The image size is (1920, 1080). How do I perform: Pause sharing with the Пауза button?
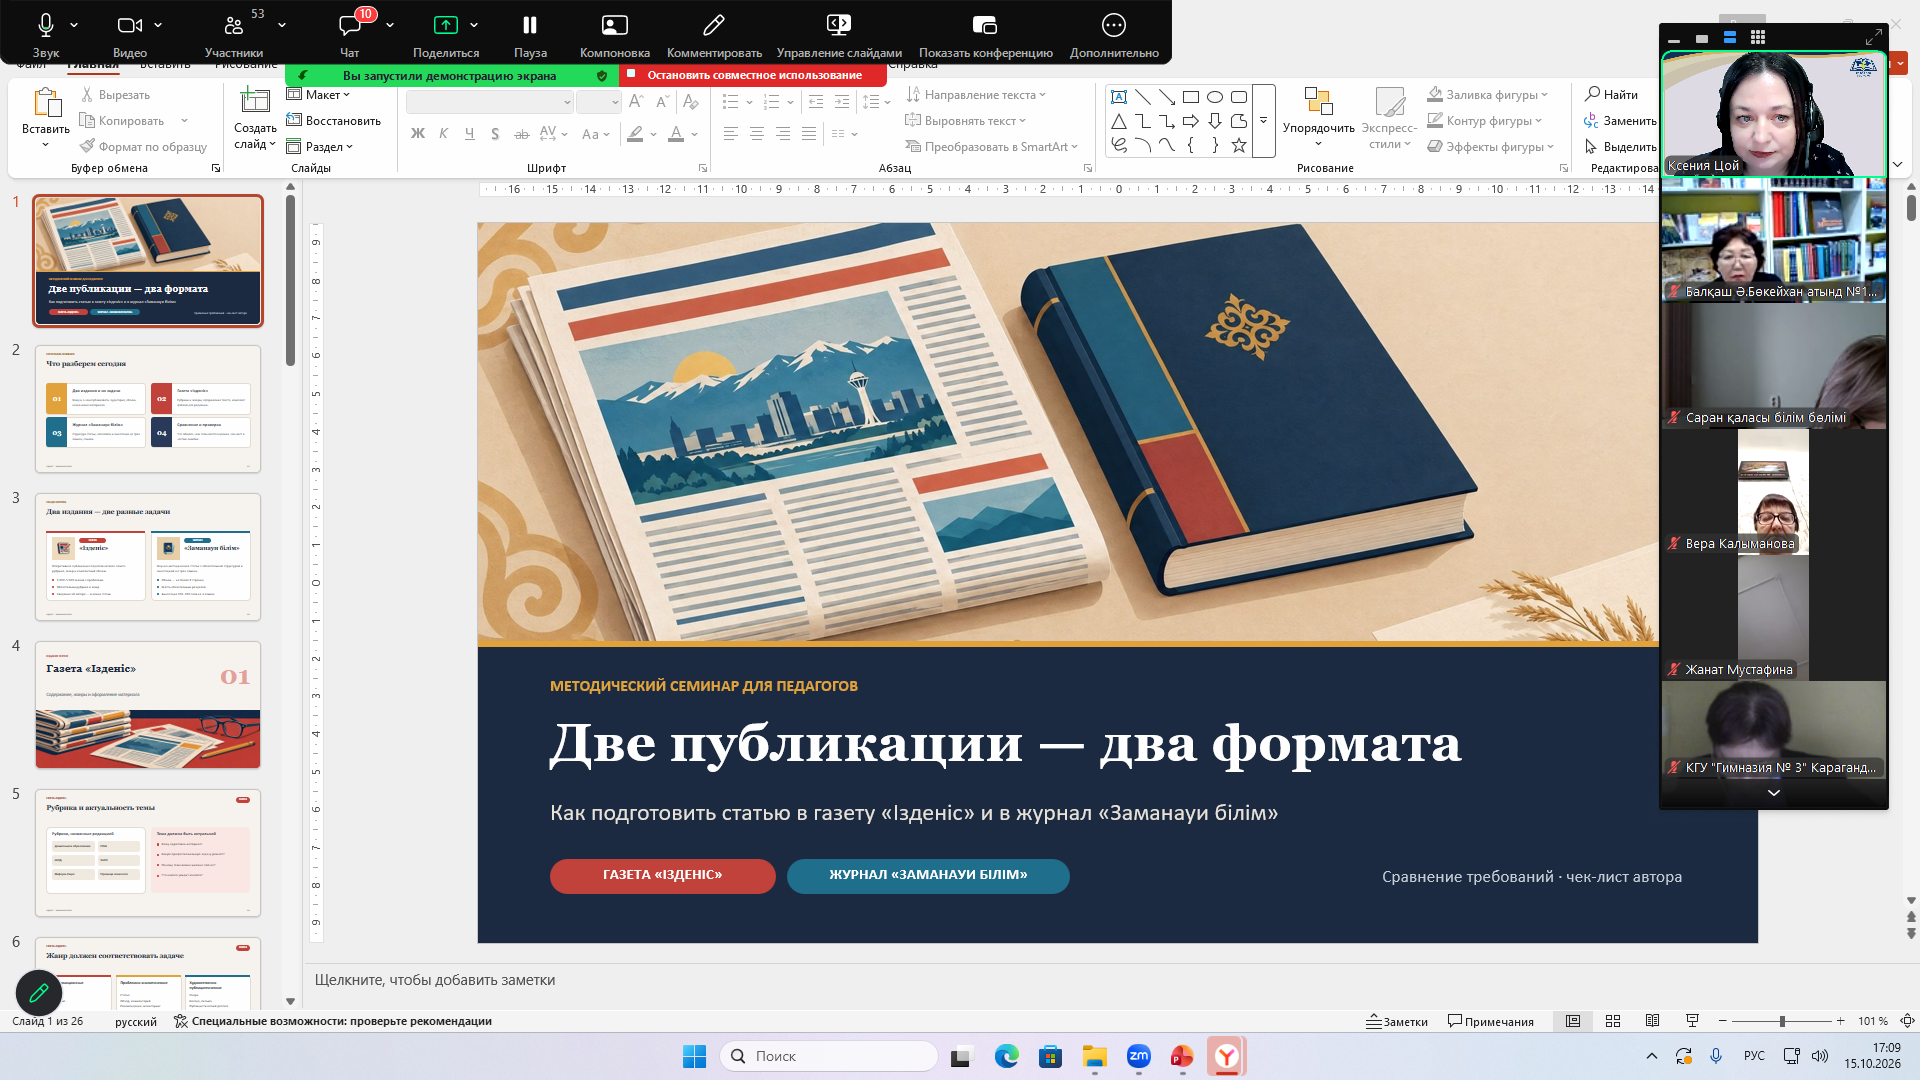[x=530, y=34]
